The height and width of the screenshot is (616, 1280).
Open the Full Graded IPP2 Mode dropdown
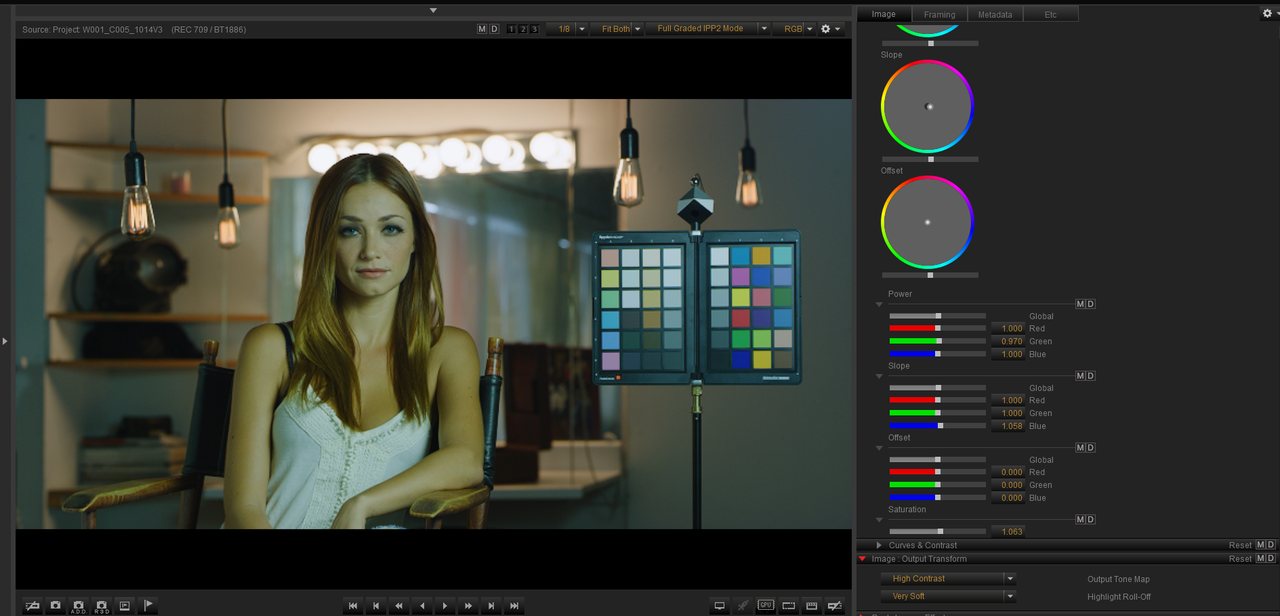[708, 29]
